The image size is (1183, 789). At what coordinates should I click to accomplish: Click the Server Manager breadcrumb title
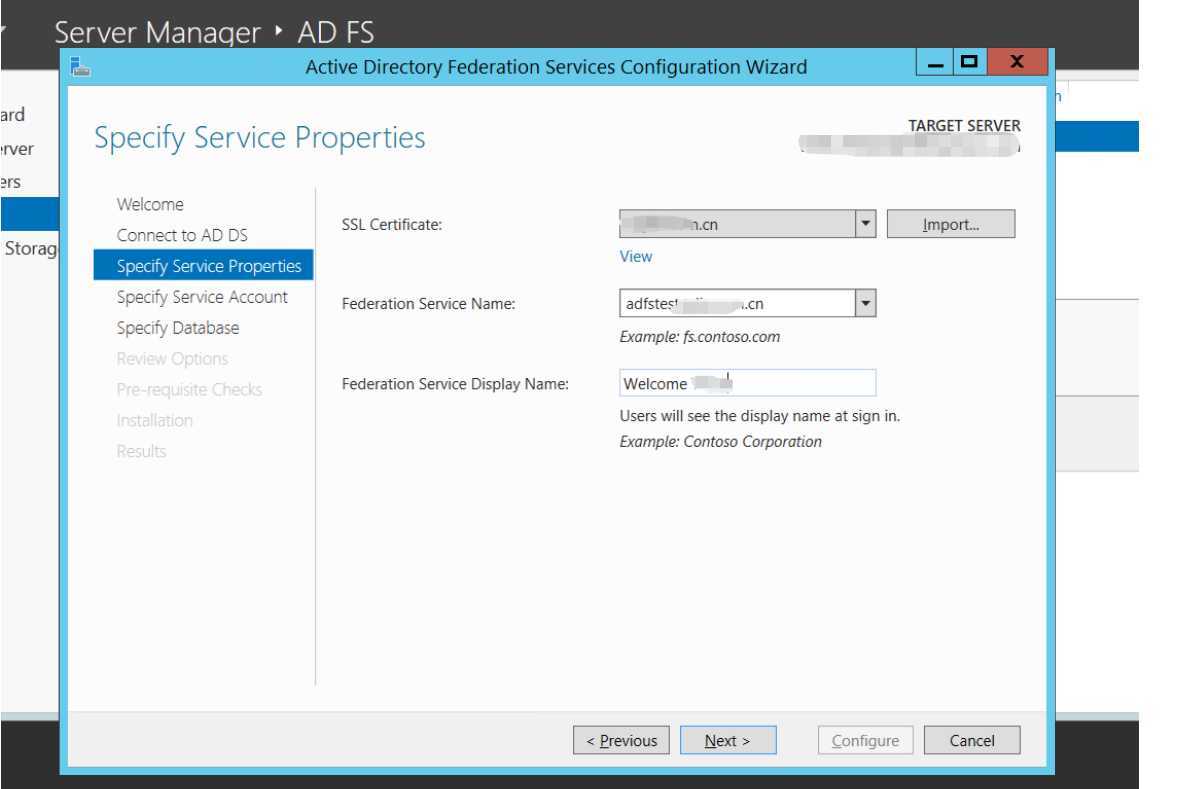(157, 32)
